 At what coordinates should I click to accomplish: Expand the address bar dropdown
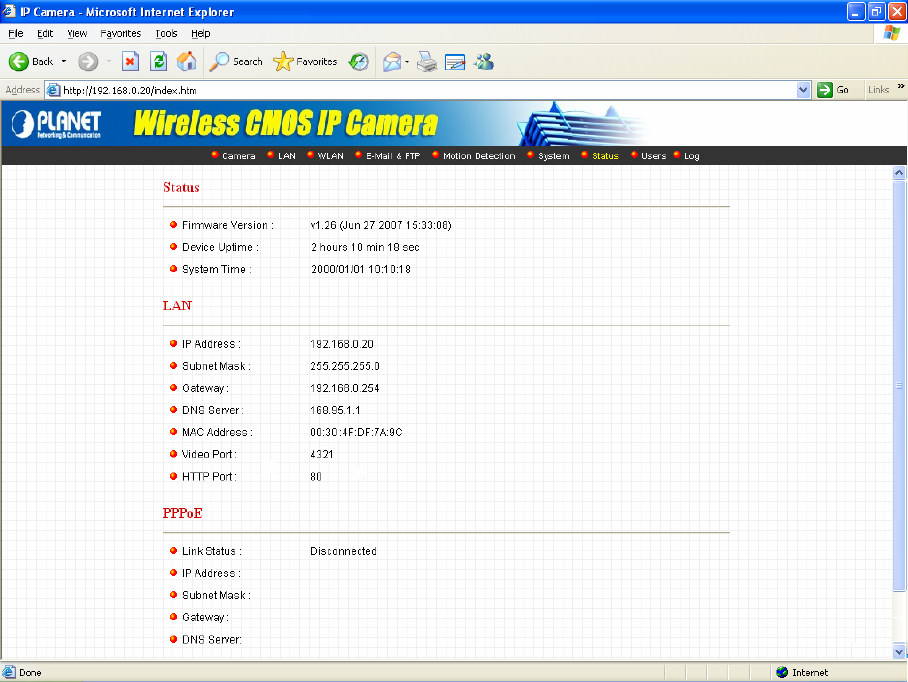pyautogui.click(x=804, y=90)
